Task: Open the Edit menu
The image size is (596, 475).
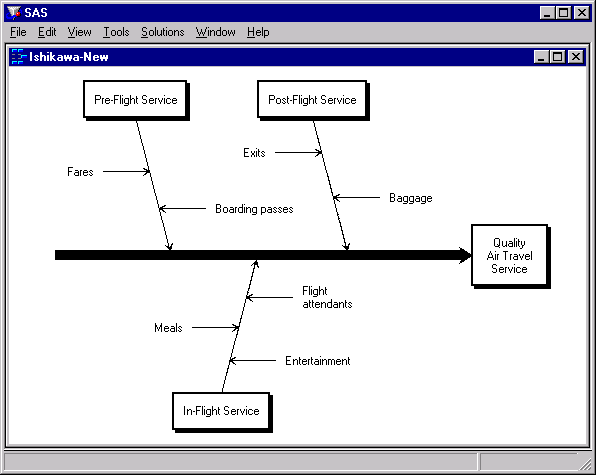Action: pyautogui.click(x=47, y=32)
